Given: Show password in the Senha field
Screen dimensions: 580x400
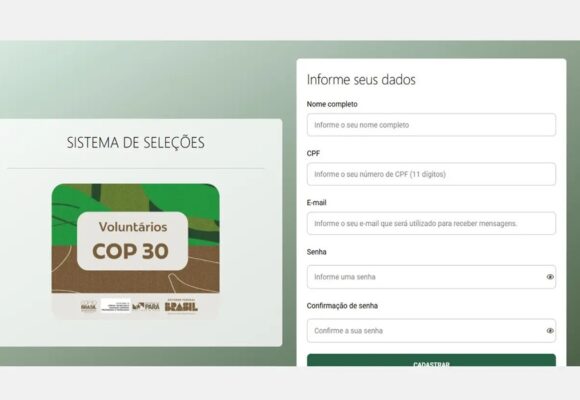Looking at the screenshot, I should [550, 277].
